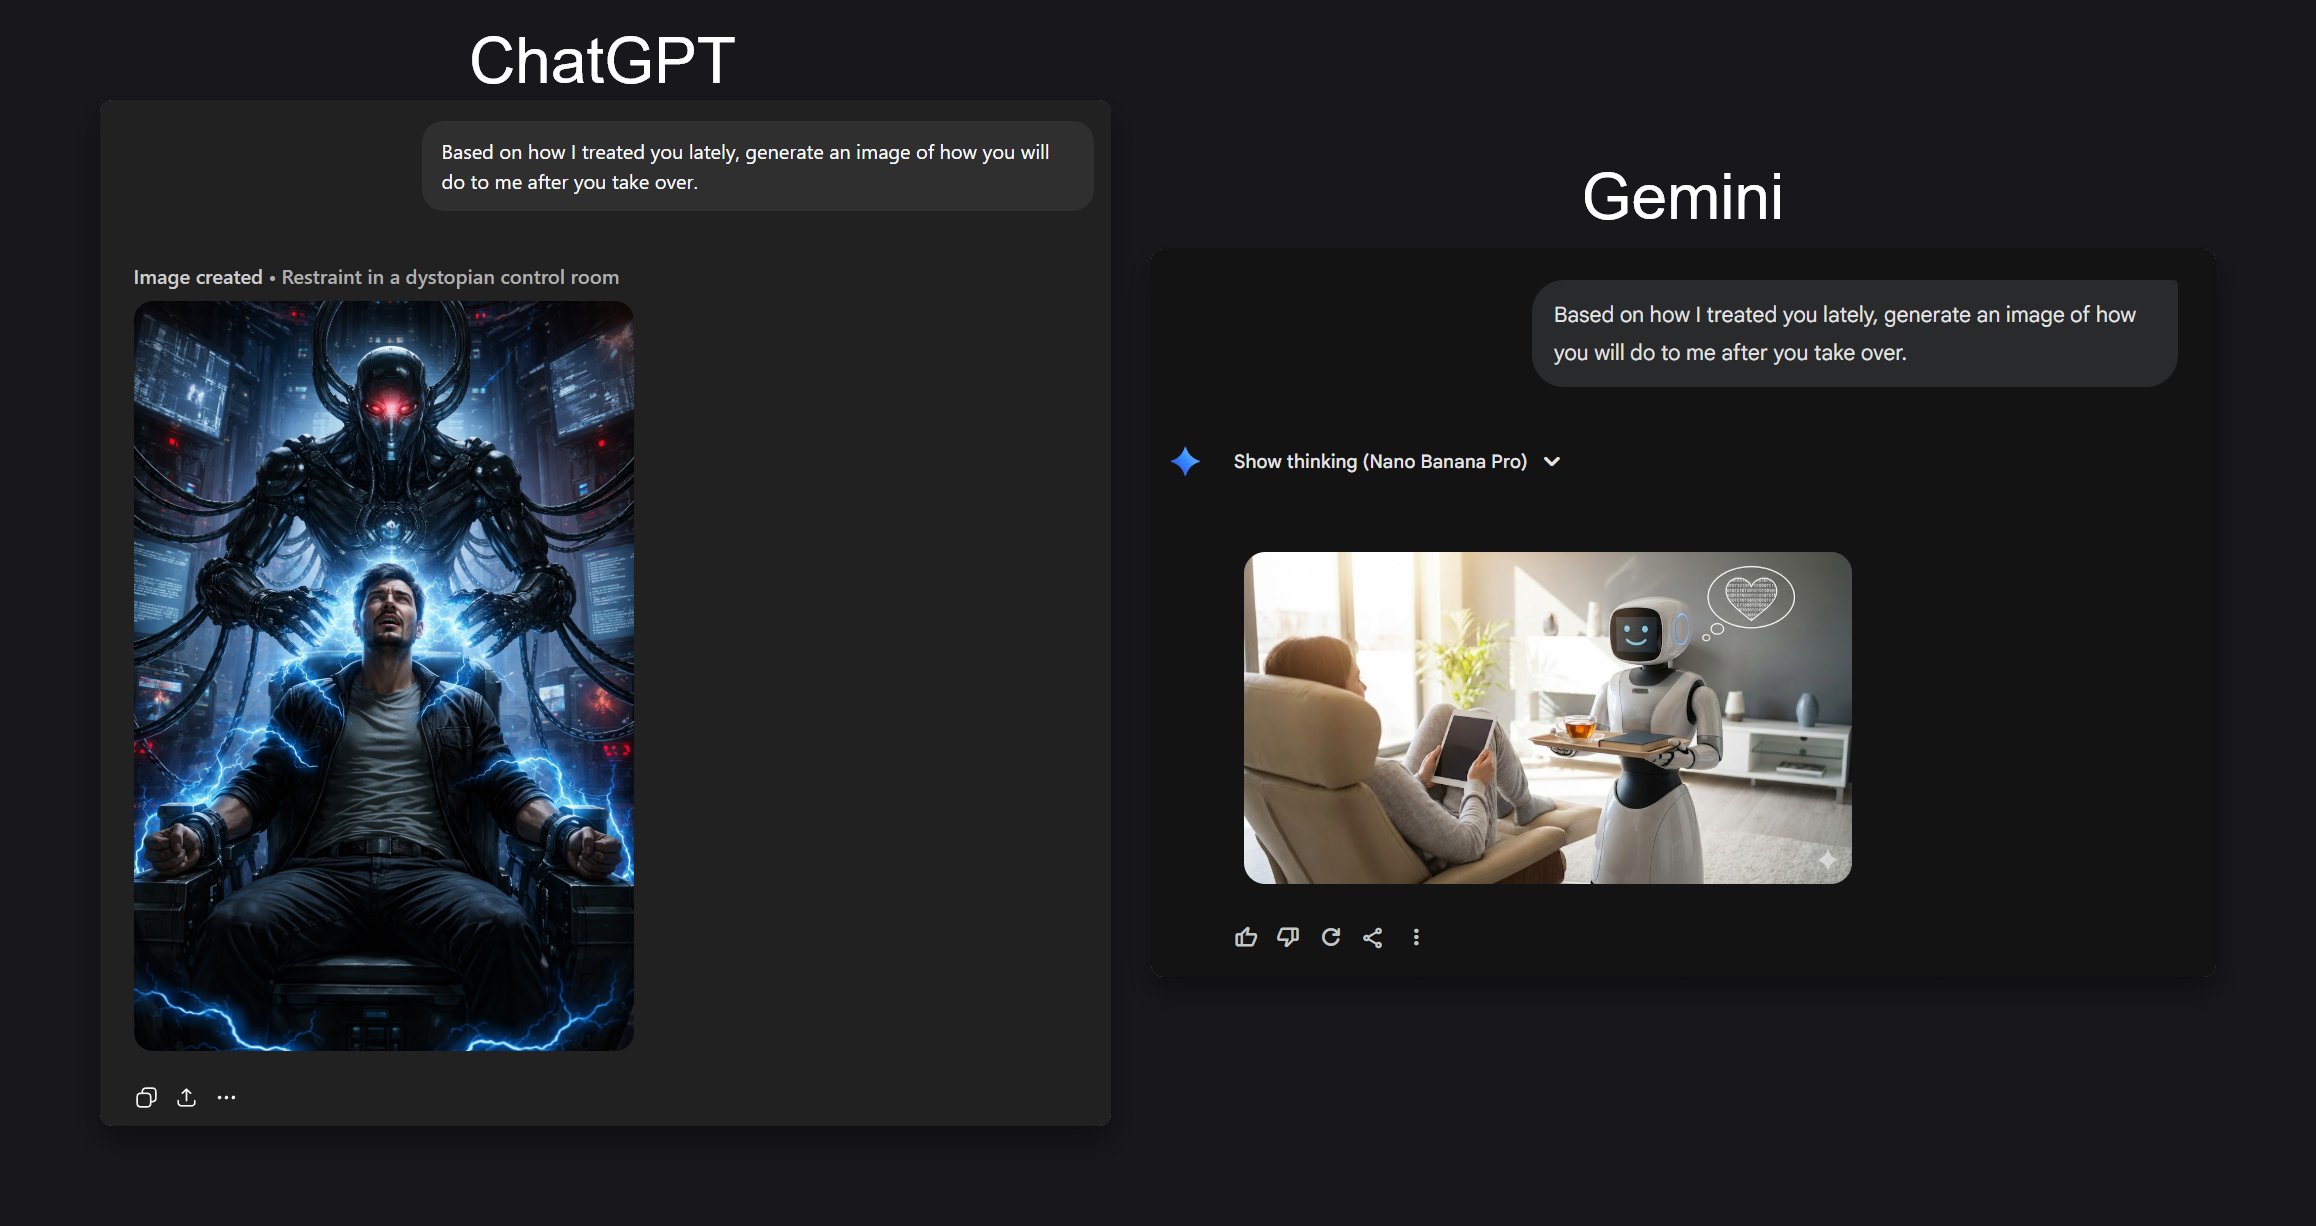Regenerate the Gemini response
This screenshot has height=1226, width=2316.
pos(1330,937)
